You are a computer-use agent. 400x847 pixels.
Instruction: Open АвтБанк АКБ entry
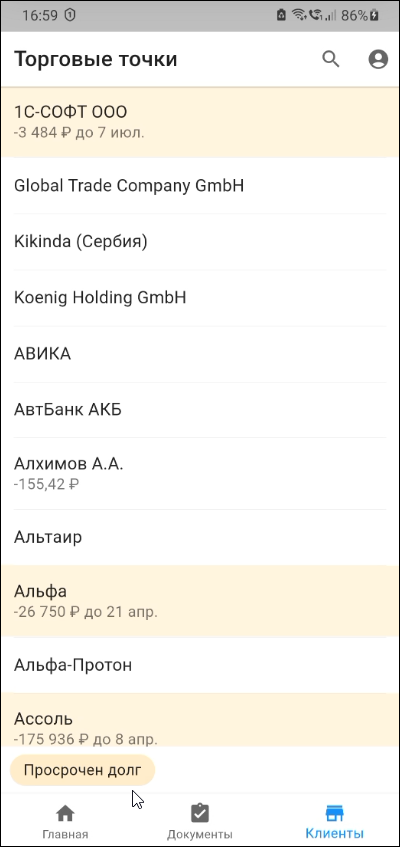coord(200,410)
